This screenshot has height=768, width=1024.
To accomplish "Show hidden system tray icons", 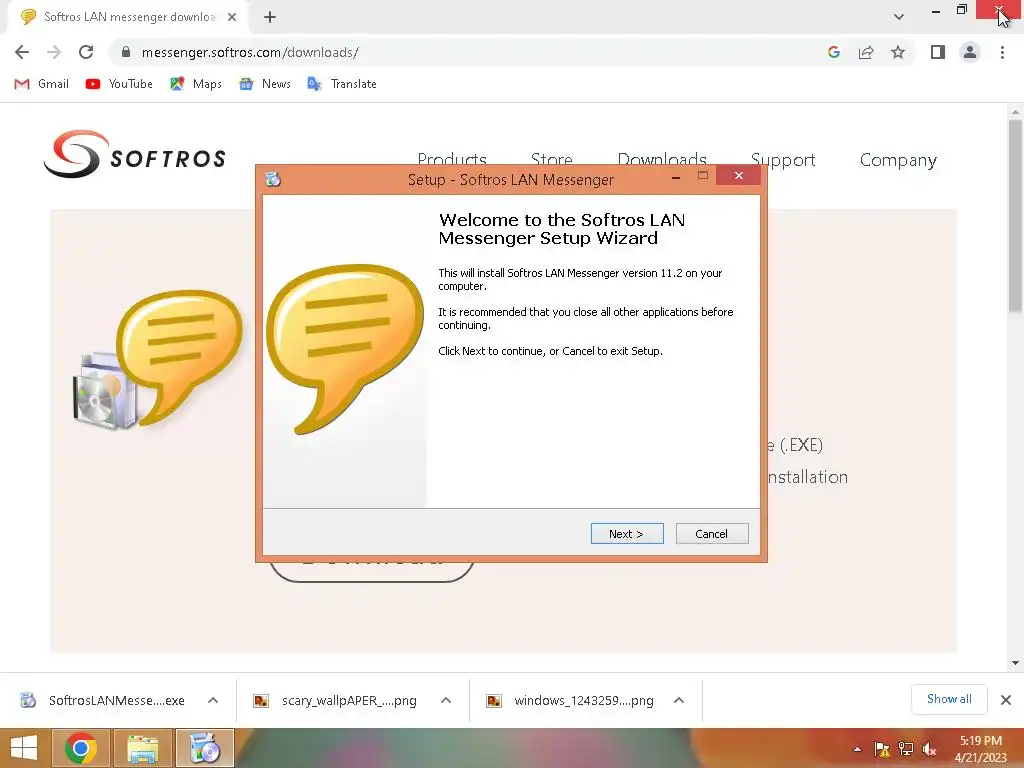I will coord(857,749).
